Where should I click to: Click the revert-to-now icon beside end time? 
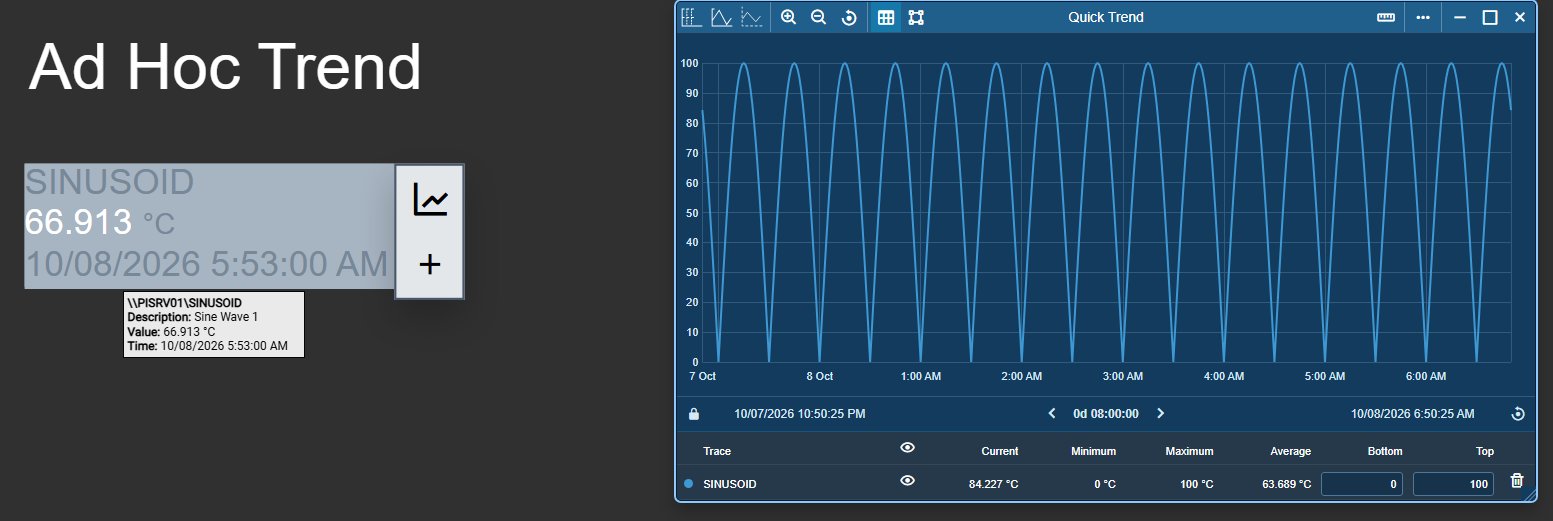1517,414
